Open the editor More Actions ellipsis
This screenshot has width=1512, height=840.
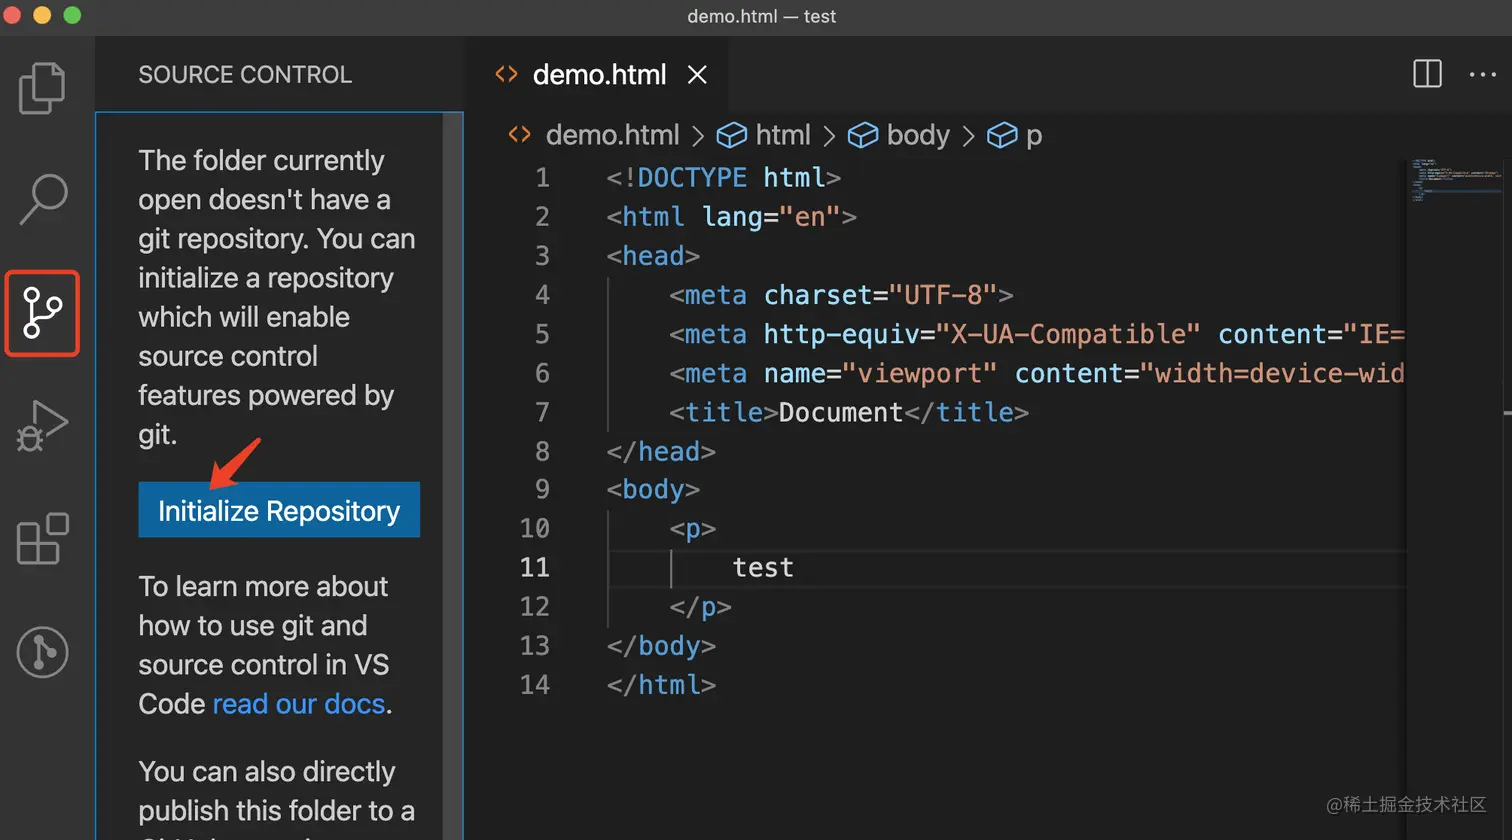tap(1482, 75)
